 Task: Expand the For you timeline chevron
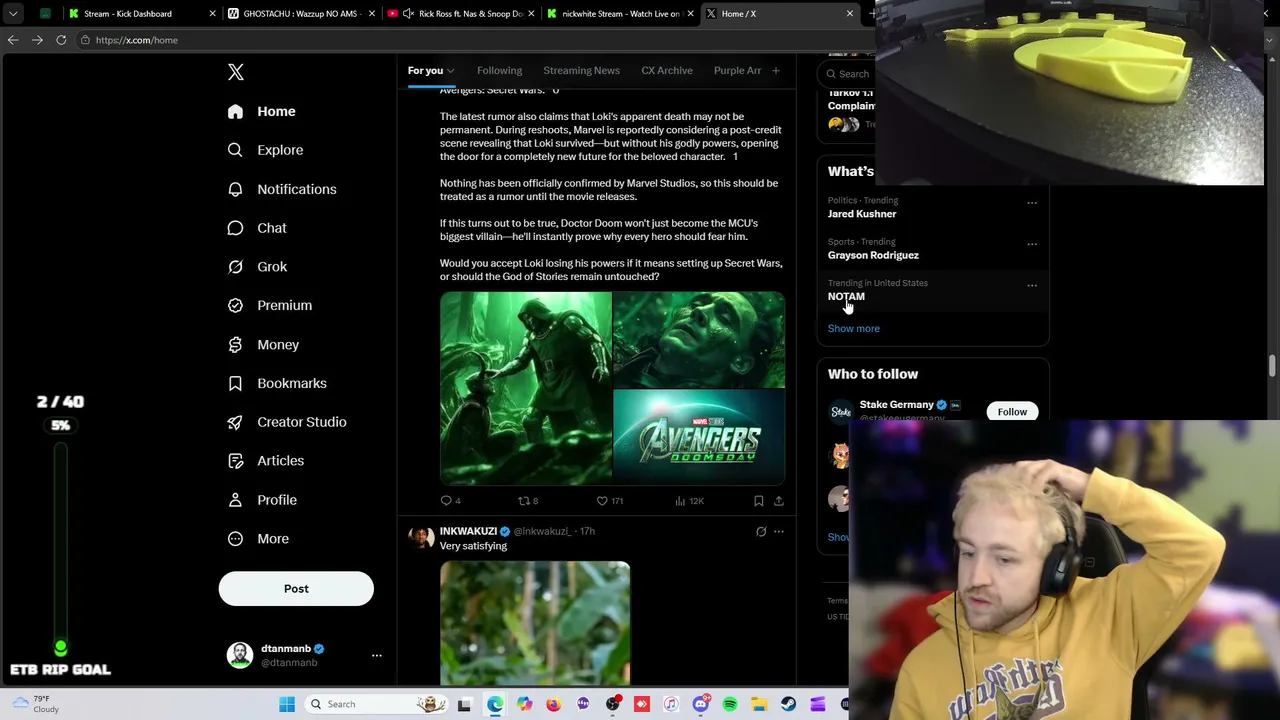450,71
